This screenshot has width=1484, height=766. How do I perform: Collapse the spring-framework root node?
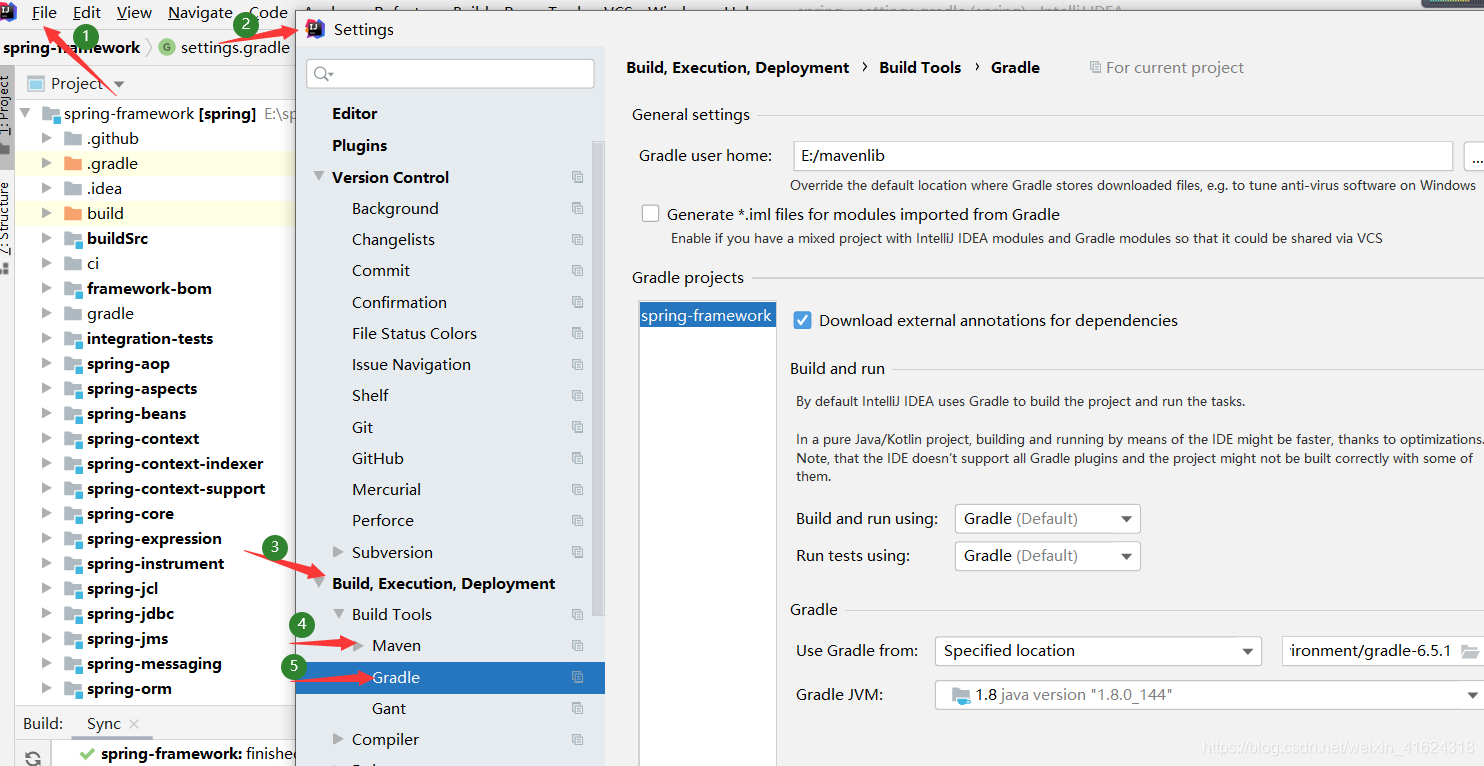coord(26,114)
